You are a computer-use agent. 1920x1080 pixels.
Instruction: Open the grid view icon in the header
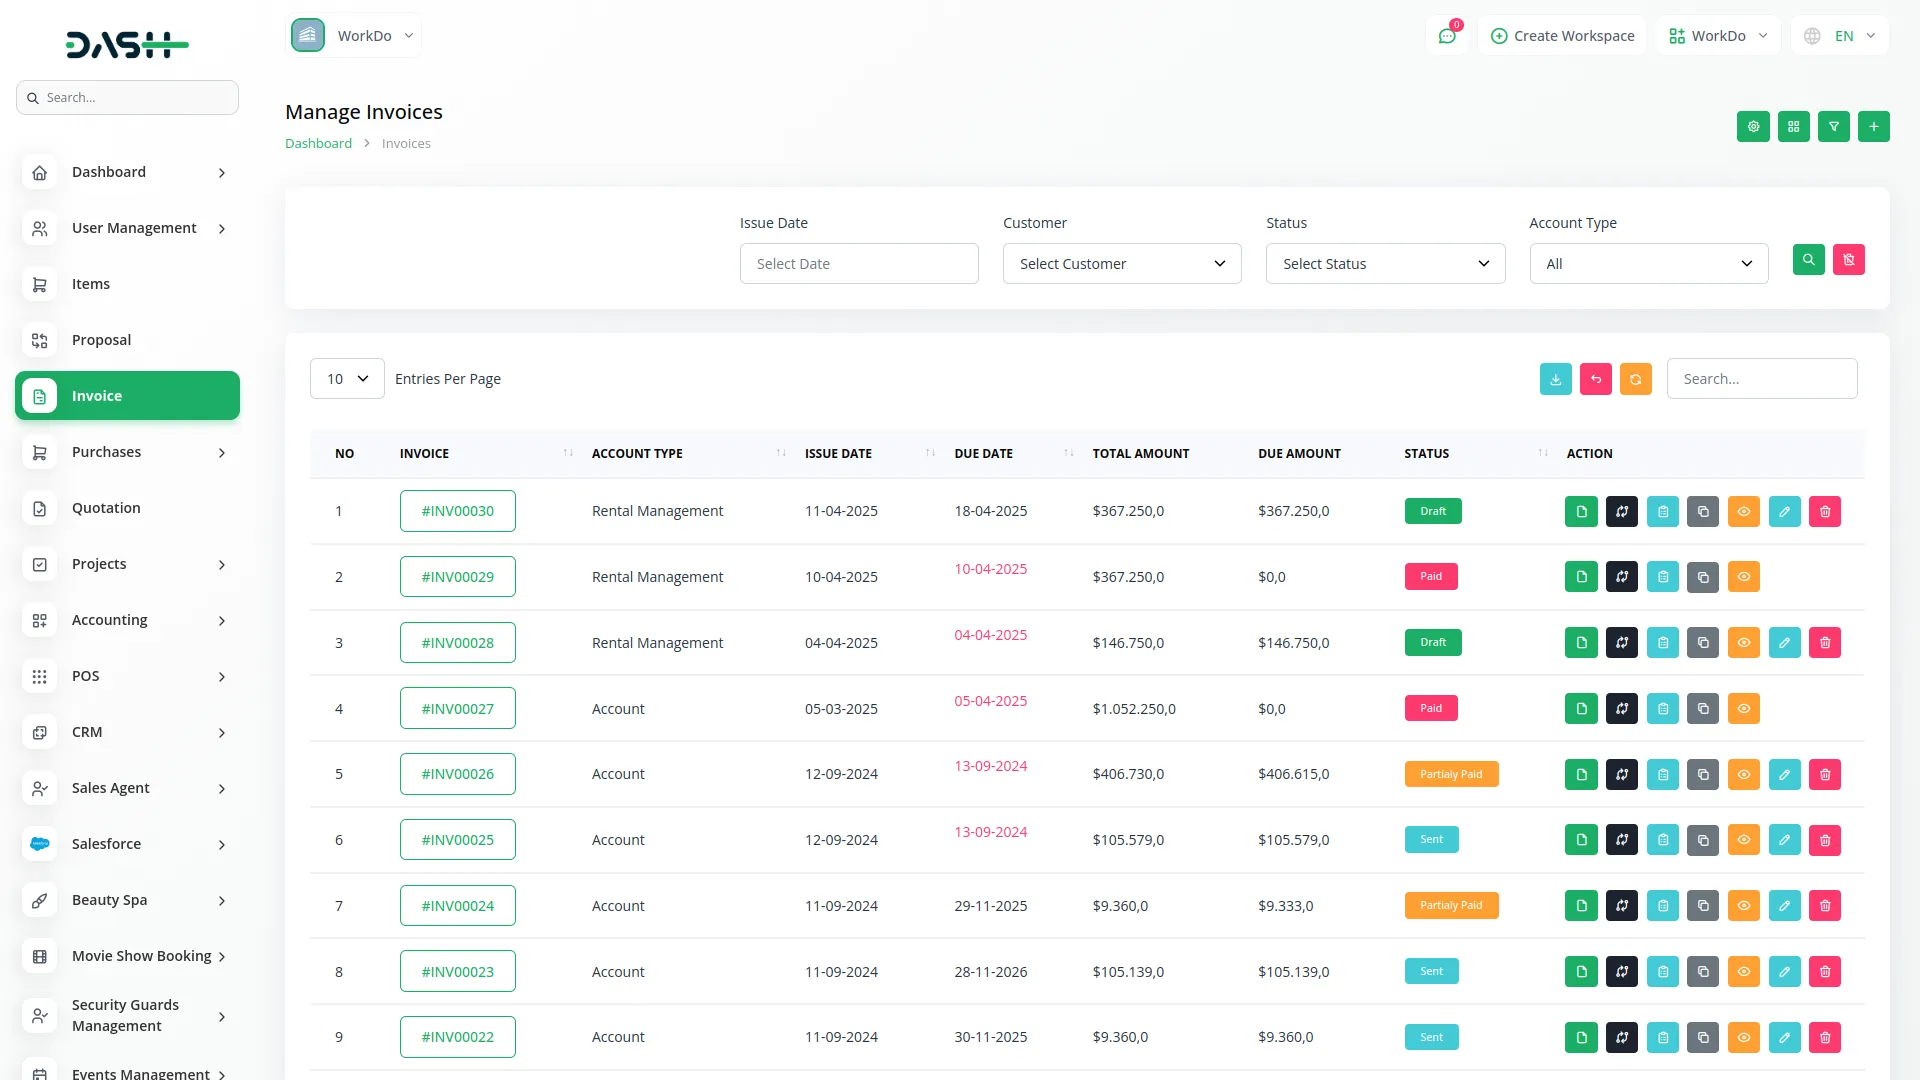tap(1794, 127)
